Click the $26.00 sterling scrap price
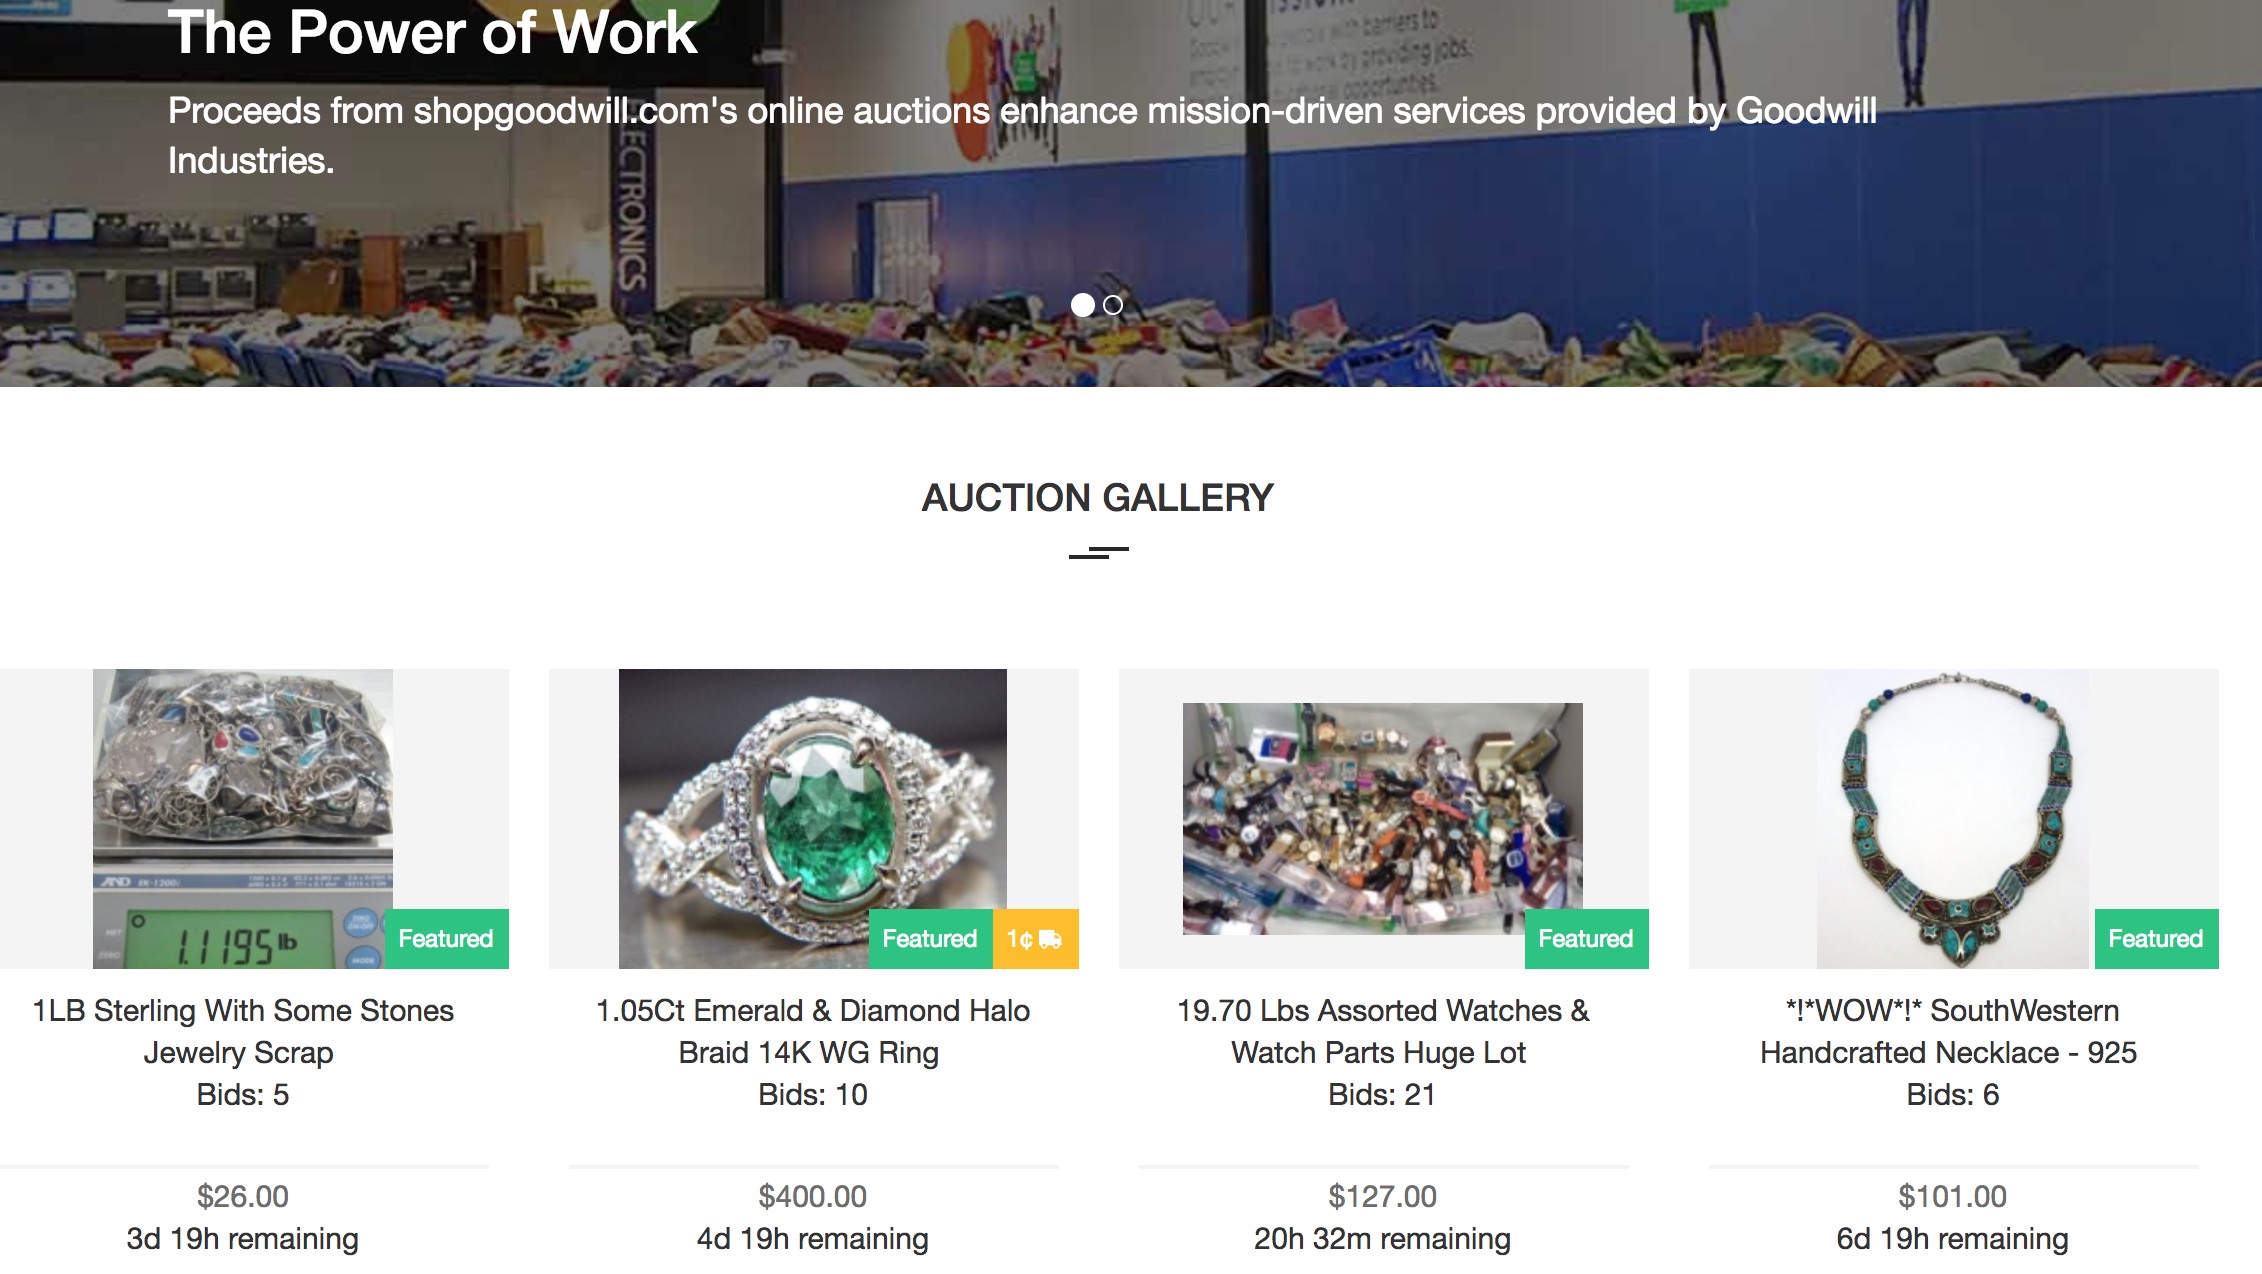Image resolution: width=2262 pixels, height=1274 pixels. (x=243, y=1196)
